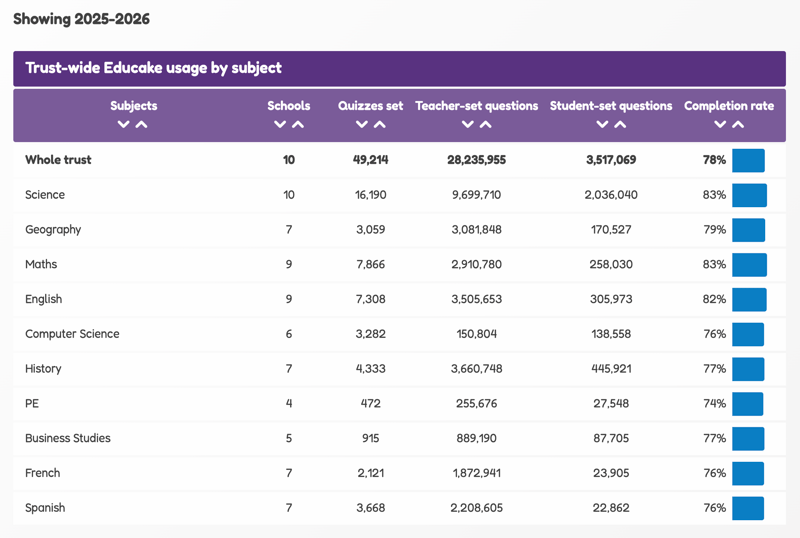Click the Science completion rate bar
Viewport: 800px width, 538px height.
point(749,195)
